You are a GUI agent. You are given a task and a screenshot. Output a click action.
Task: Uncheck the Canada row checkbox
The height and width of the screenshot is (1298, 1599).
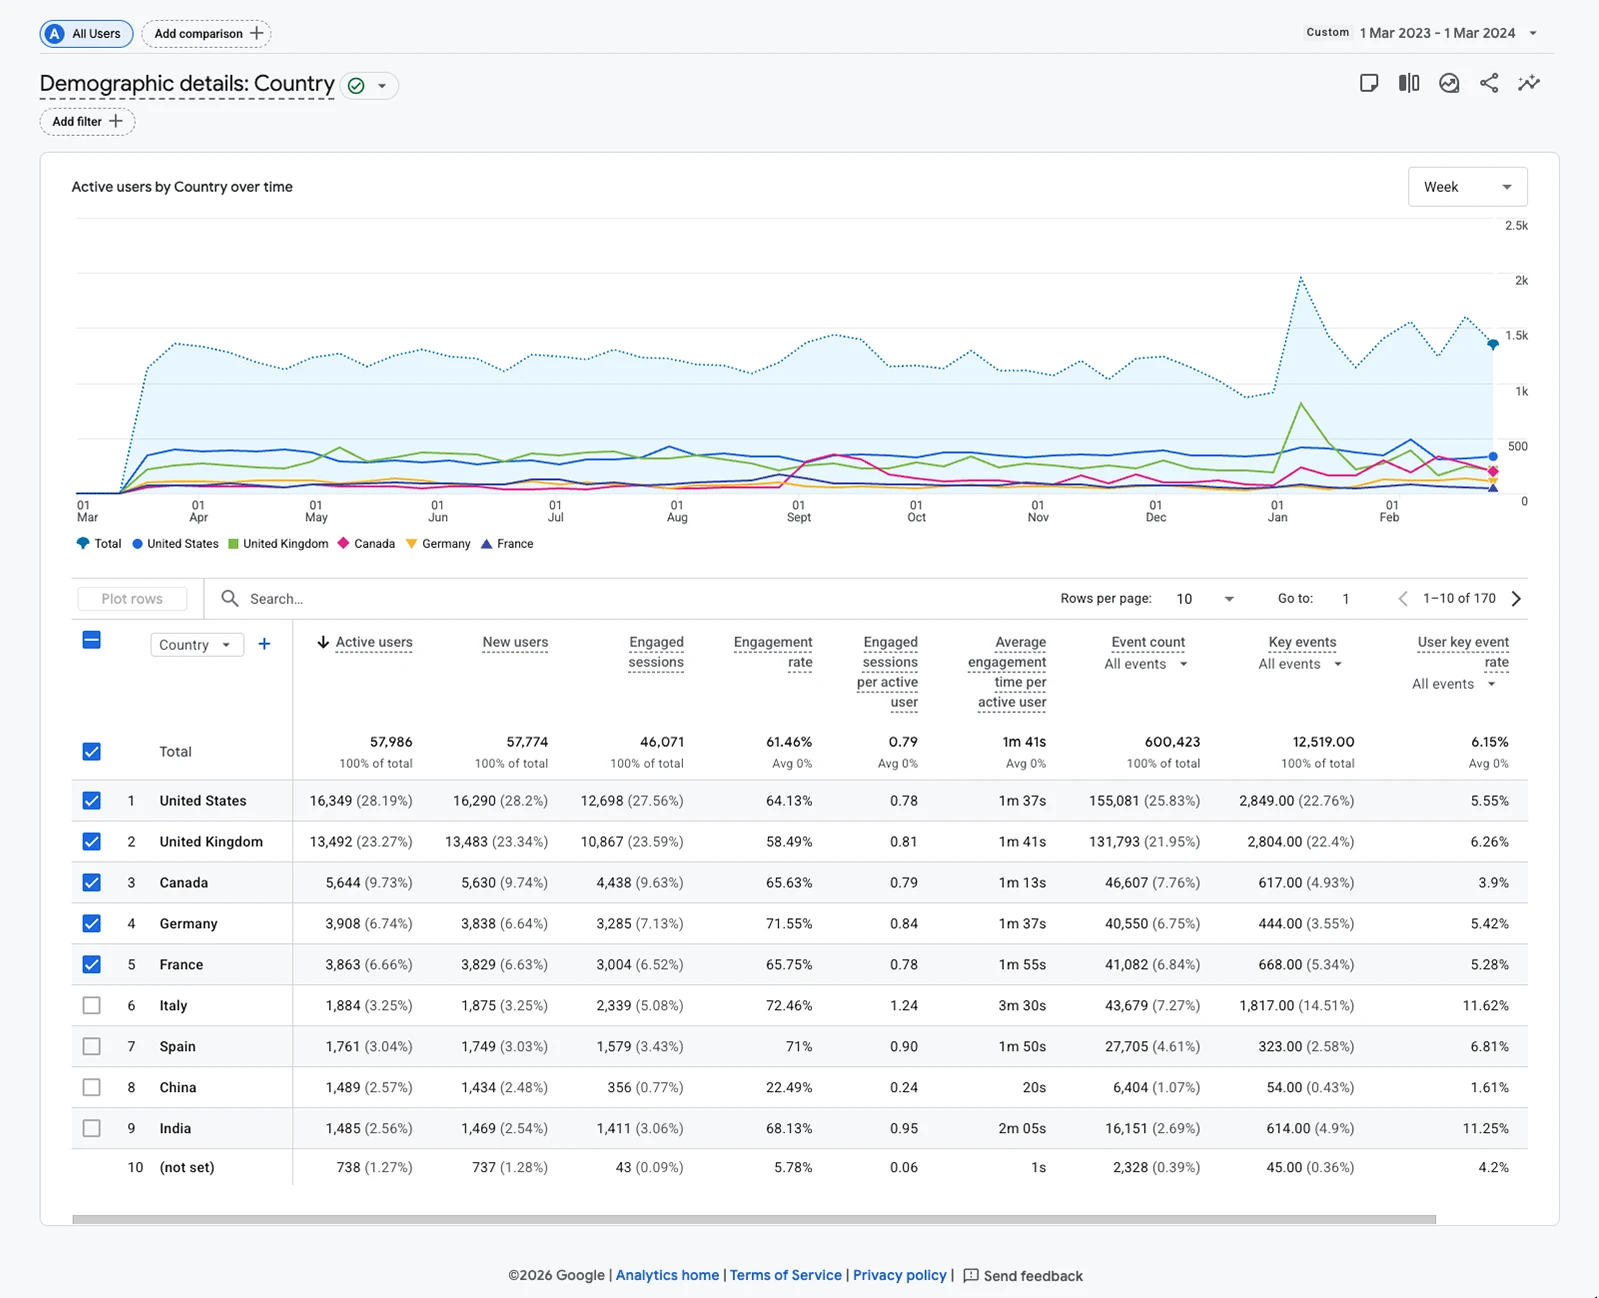[x=91, y=883]
